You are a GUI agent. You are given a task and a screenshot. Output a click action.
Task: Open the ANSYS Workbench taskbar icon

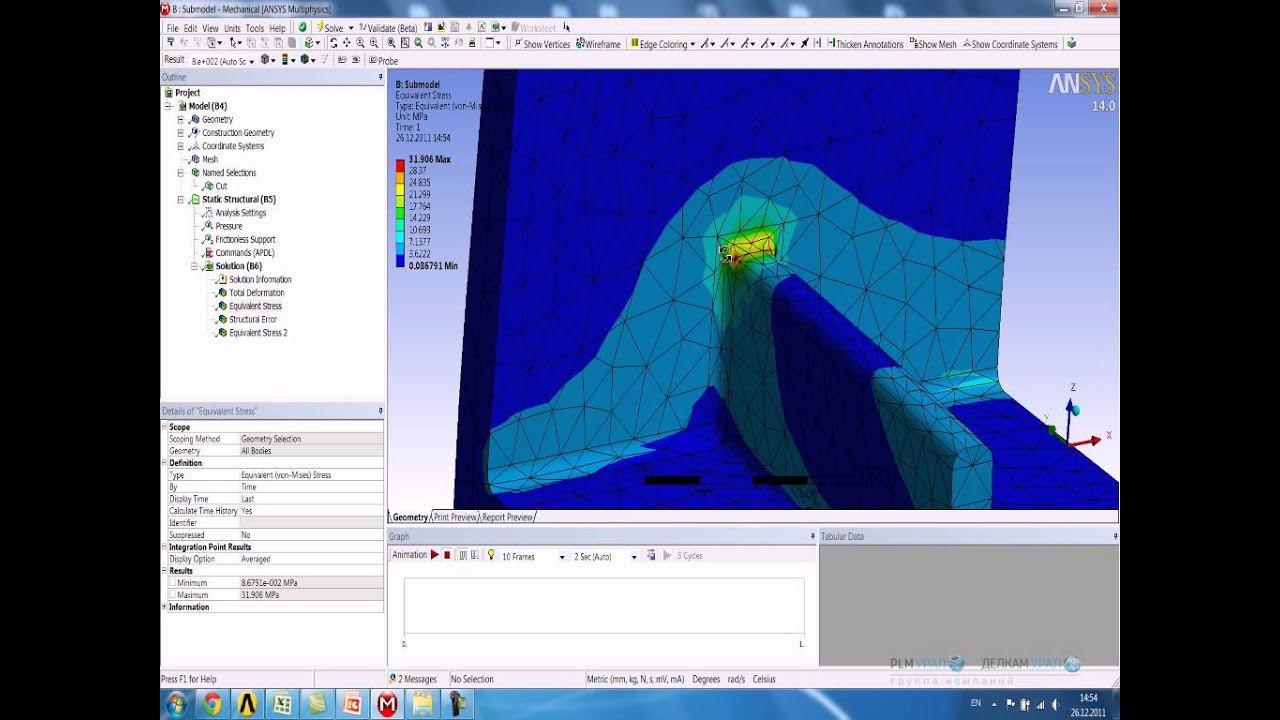click(247, 704)
